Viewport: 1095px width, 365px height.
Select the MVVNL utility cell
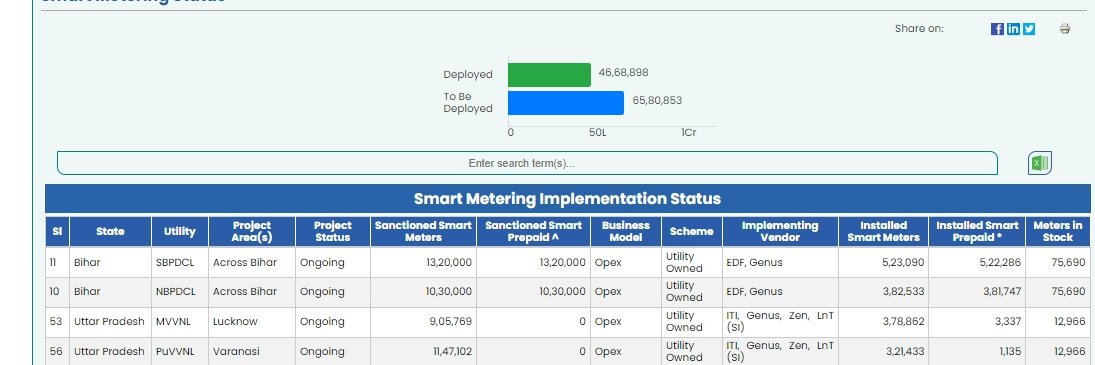coord(180,322)
